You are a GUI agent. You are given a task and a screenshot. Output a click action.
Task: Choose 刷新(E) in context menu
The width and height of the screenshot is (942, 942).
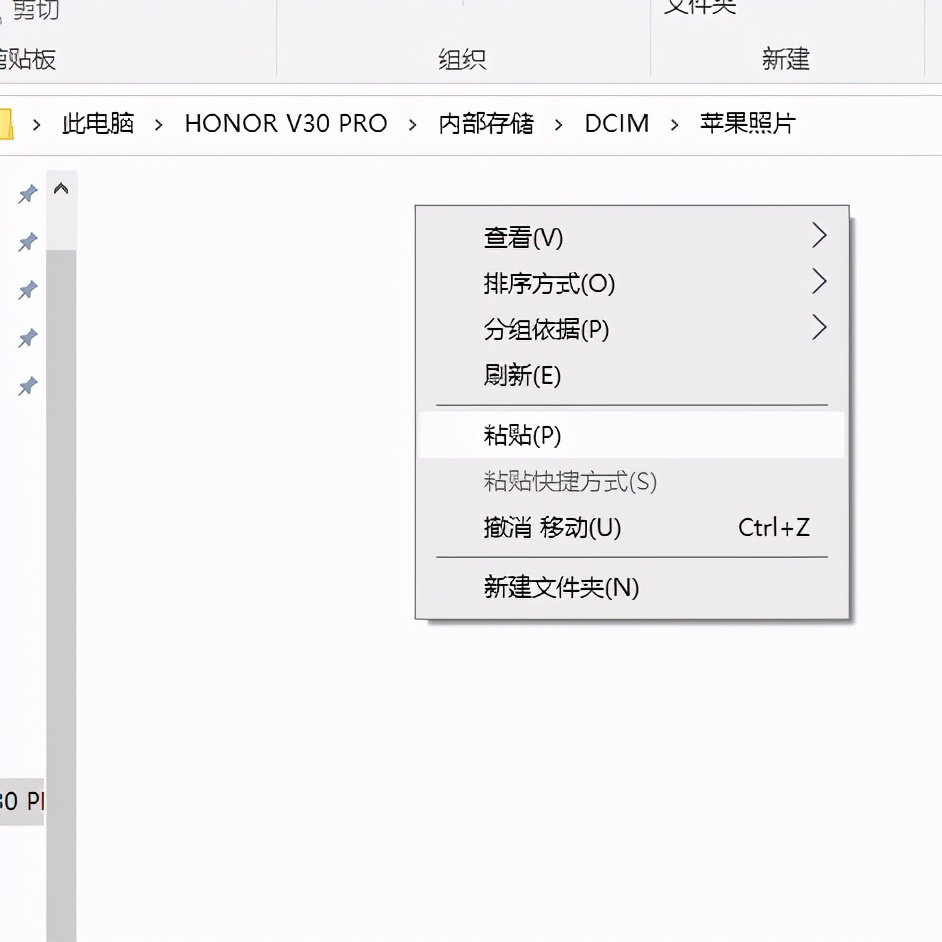click(x=631, y=375)
